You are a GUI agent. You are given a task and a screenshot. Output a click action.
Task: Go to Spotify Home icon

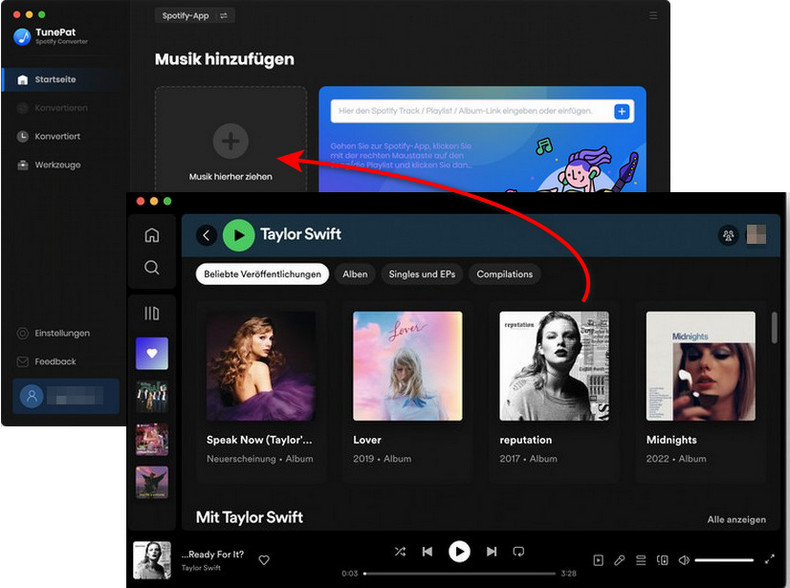pyautogui.click(x=152, y=235)
